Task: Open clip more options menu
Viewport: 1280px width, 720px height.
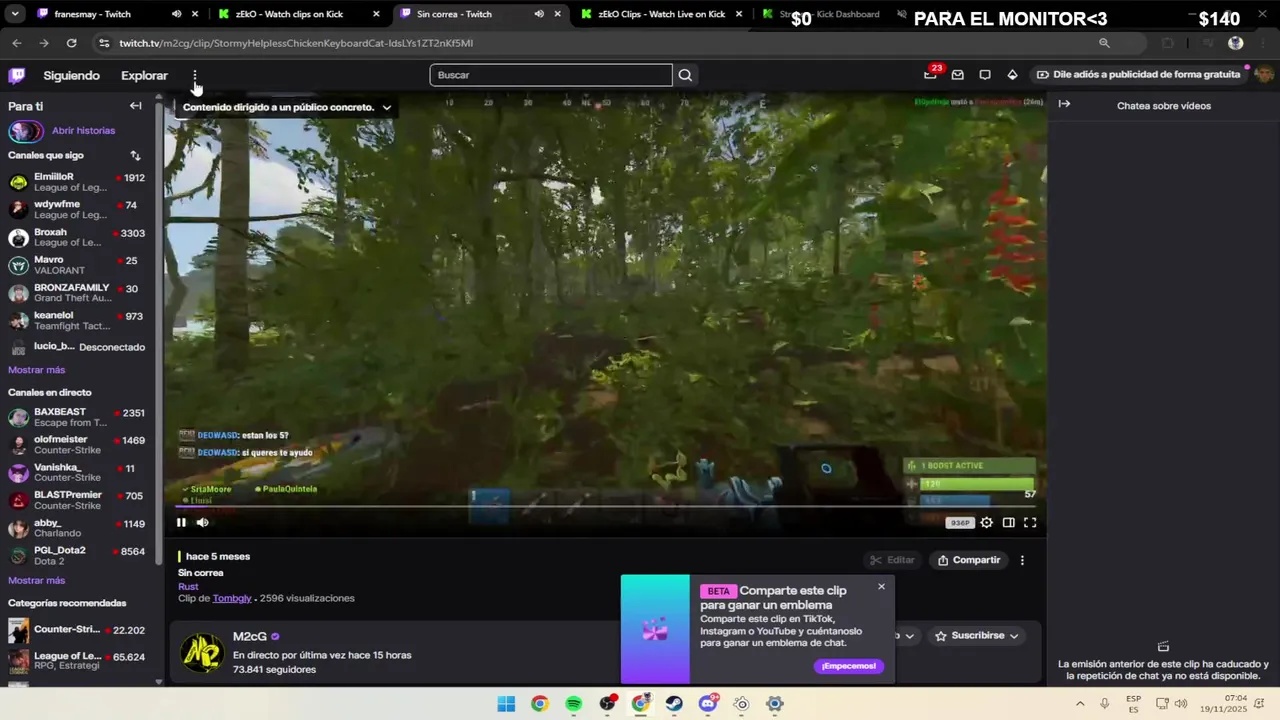Action: click(x=1022, y=560)
